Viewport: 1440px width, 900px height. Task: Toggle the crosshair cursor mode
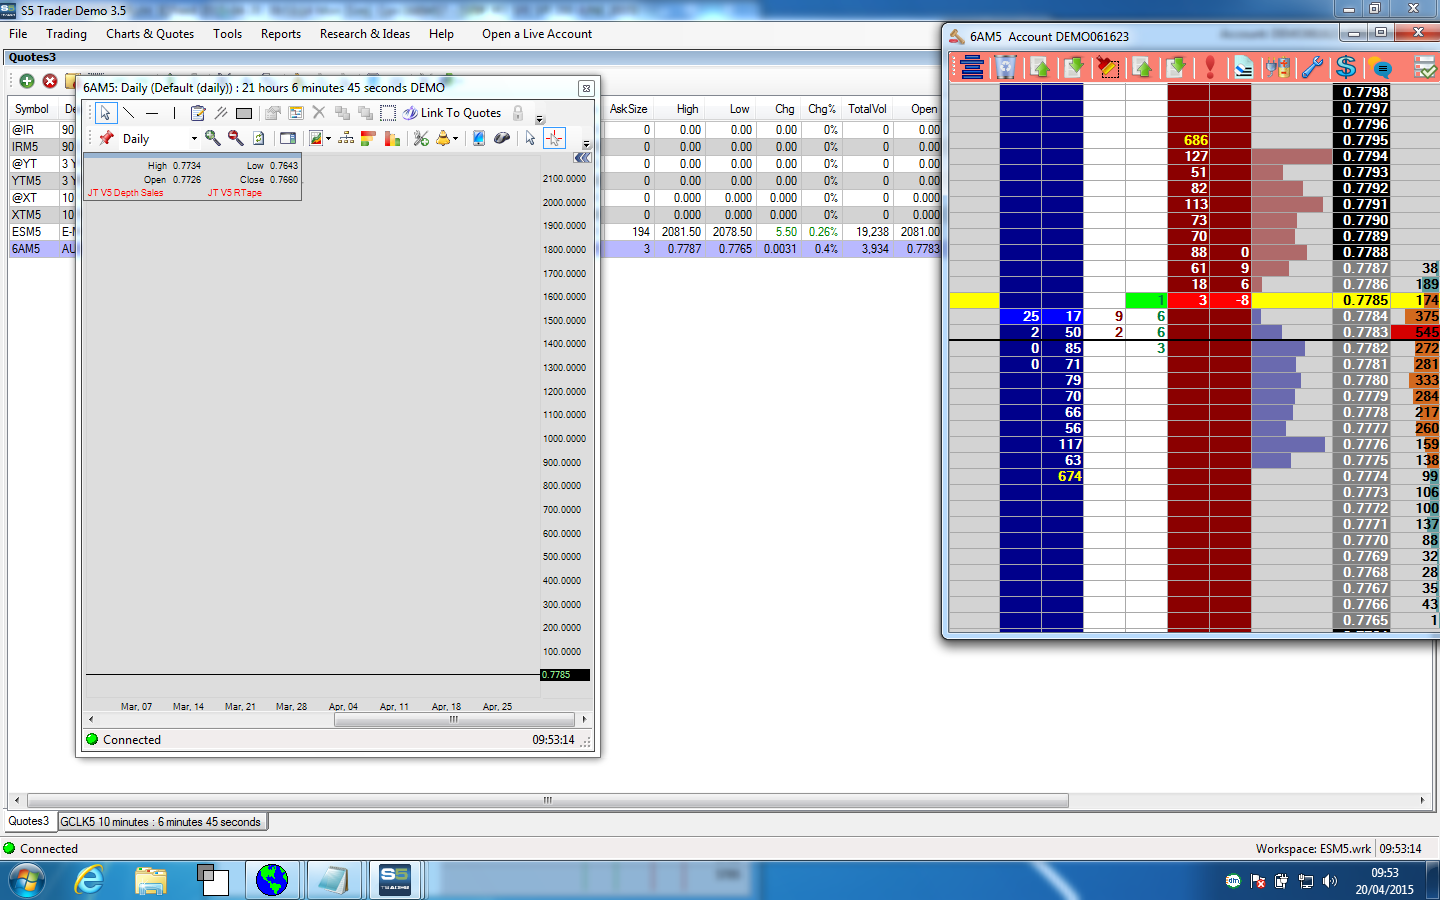click(x=554, y=138)
